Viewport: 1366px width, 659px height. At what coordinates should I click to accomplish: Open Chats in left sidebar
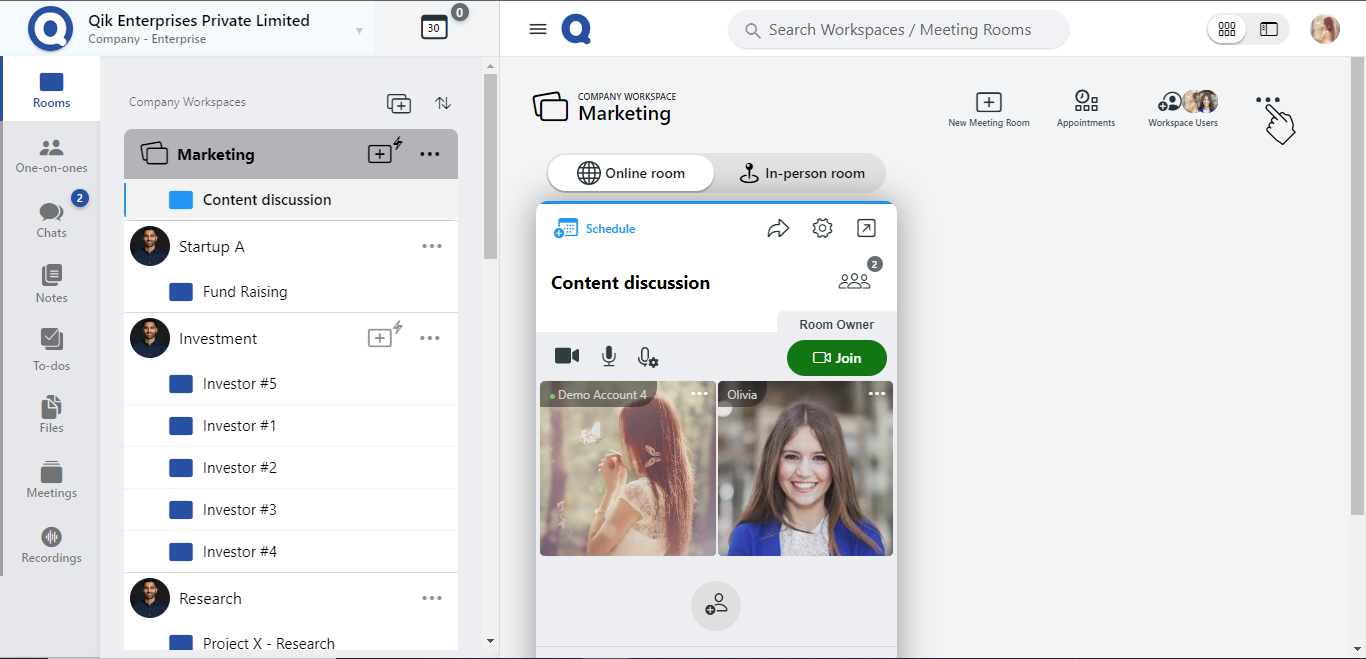tap(52, 220)
